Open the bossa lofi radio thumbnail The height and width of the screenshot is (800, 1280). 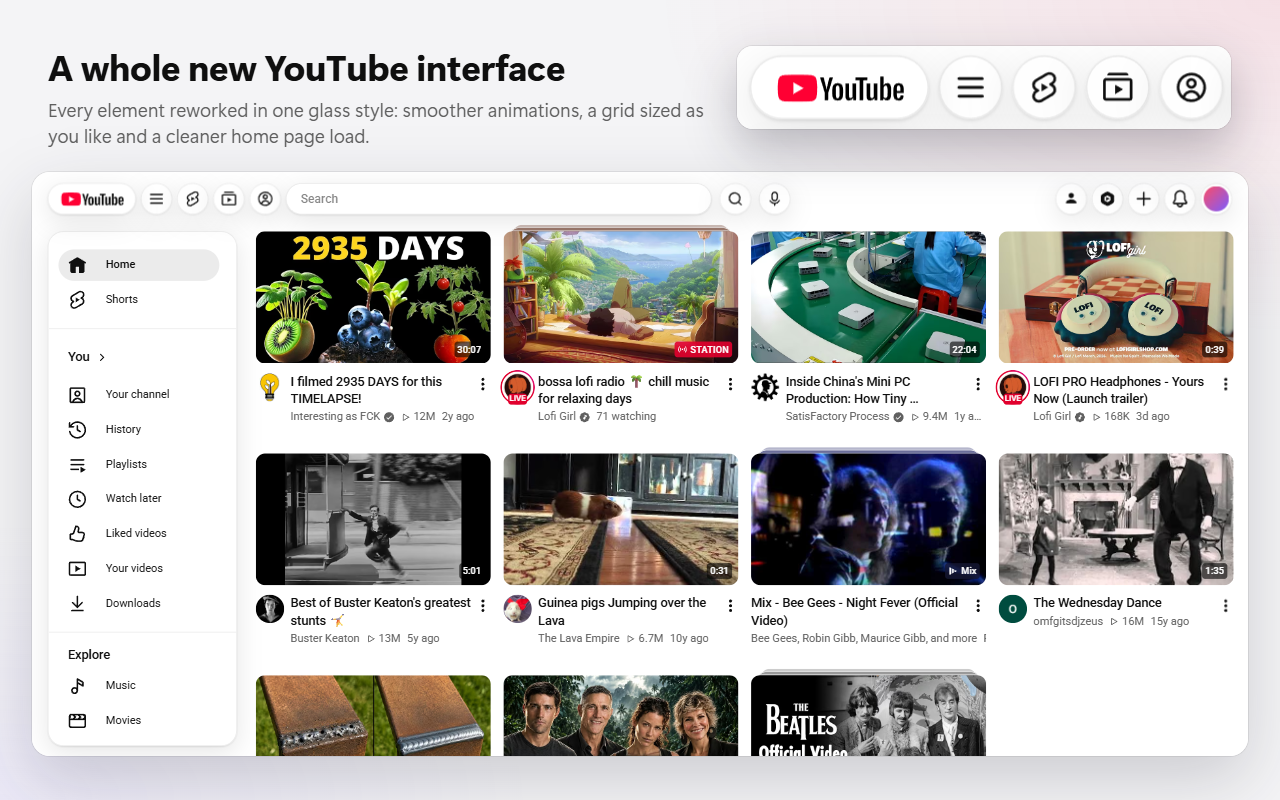pyautogui.click(x=621, y=297)
